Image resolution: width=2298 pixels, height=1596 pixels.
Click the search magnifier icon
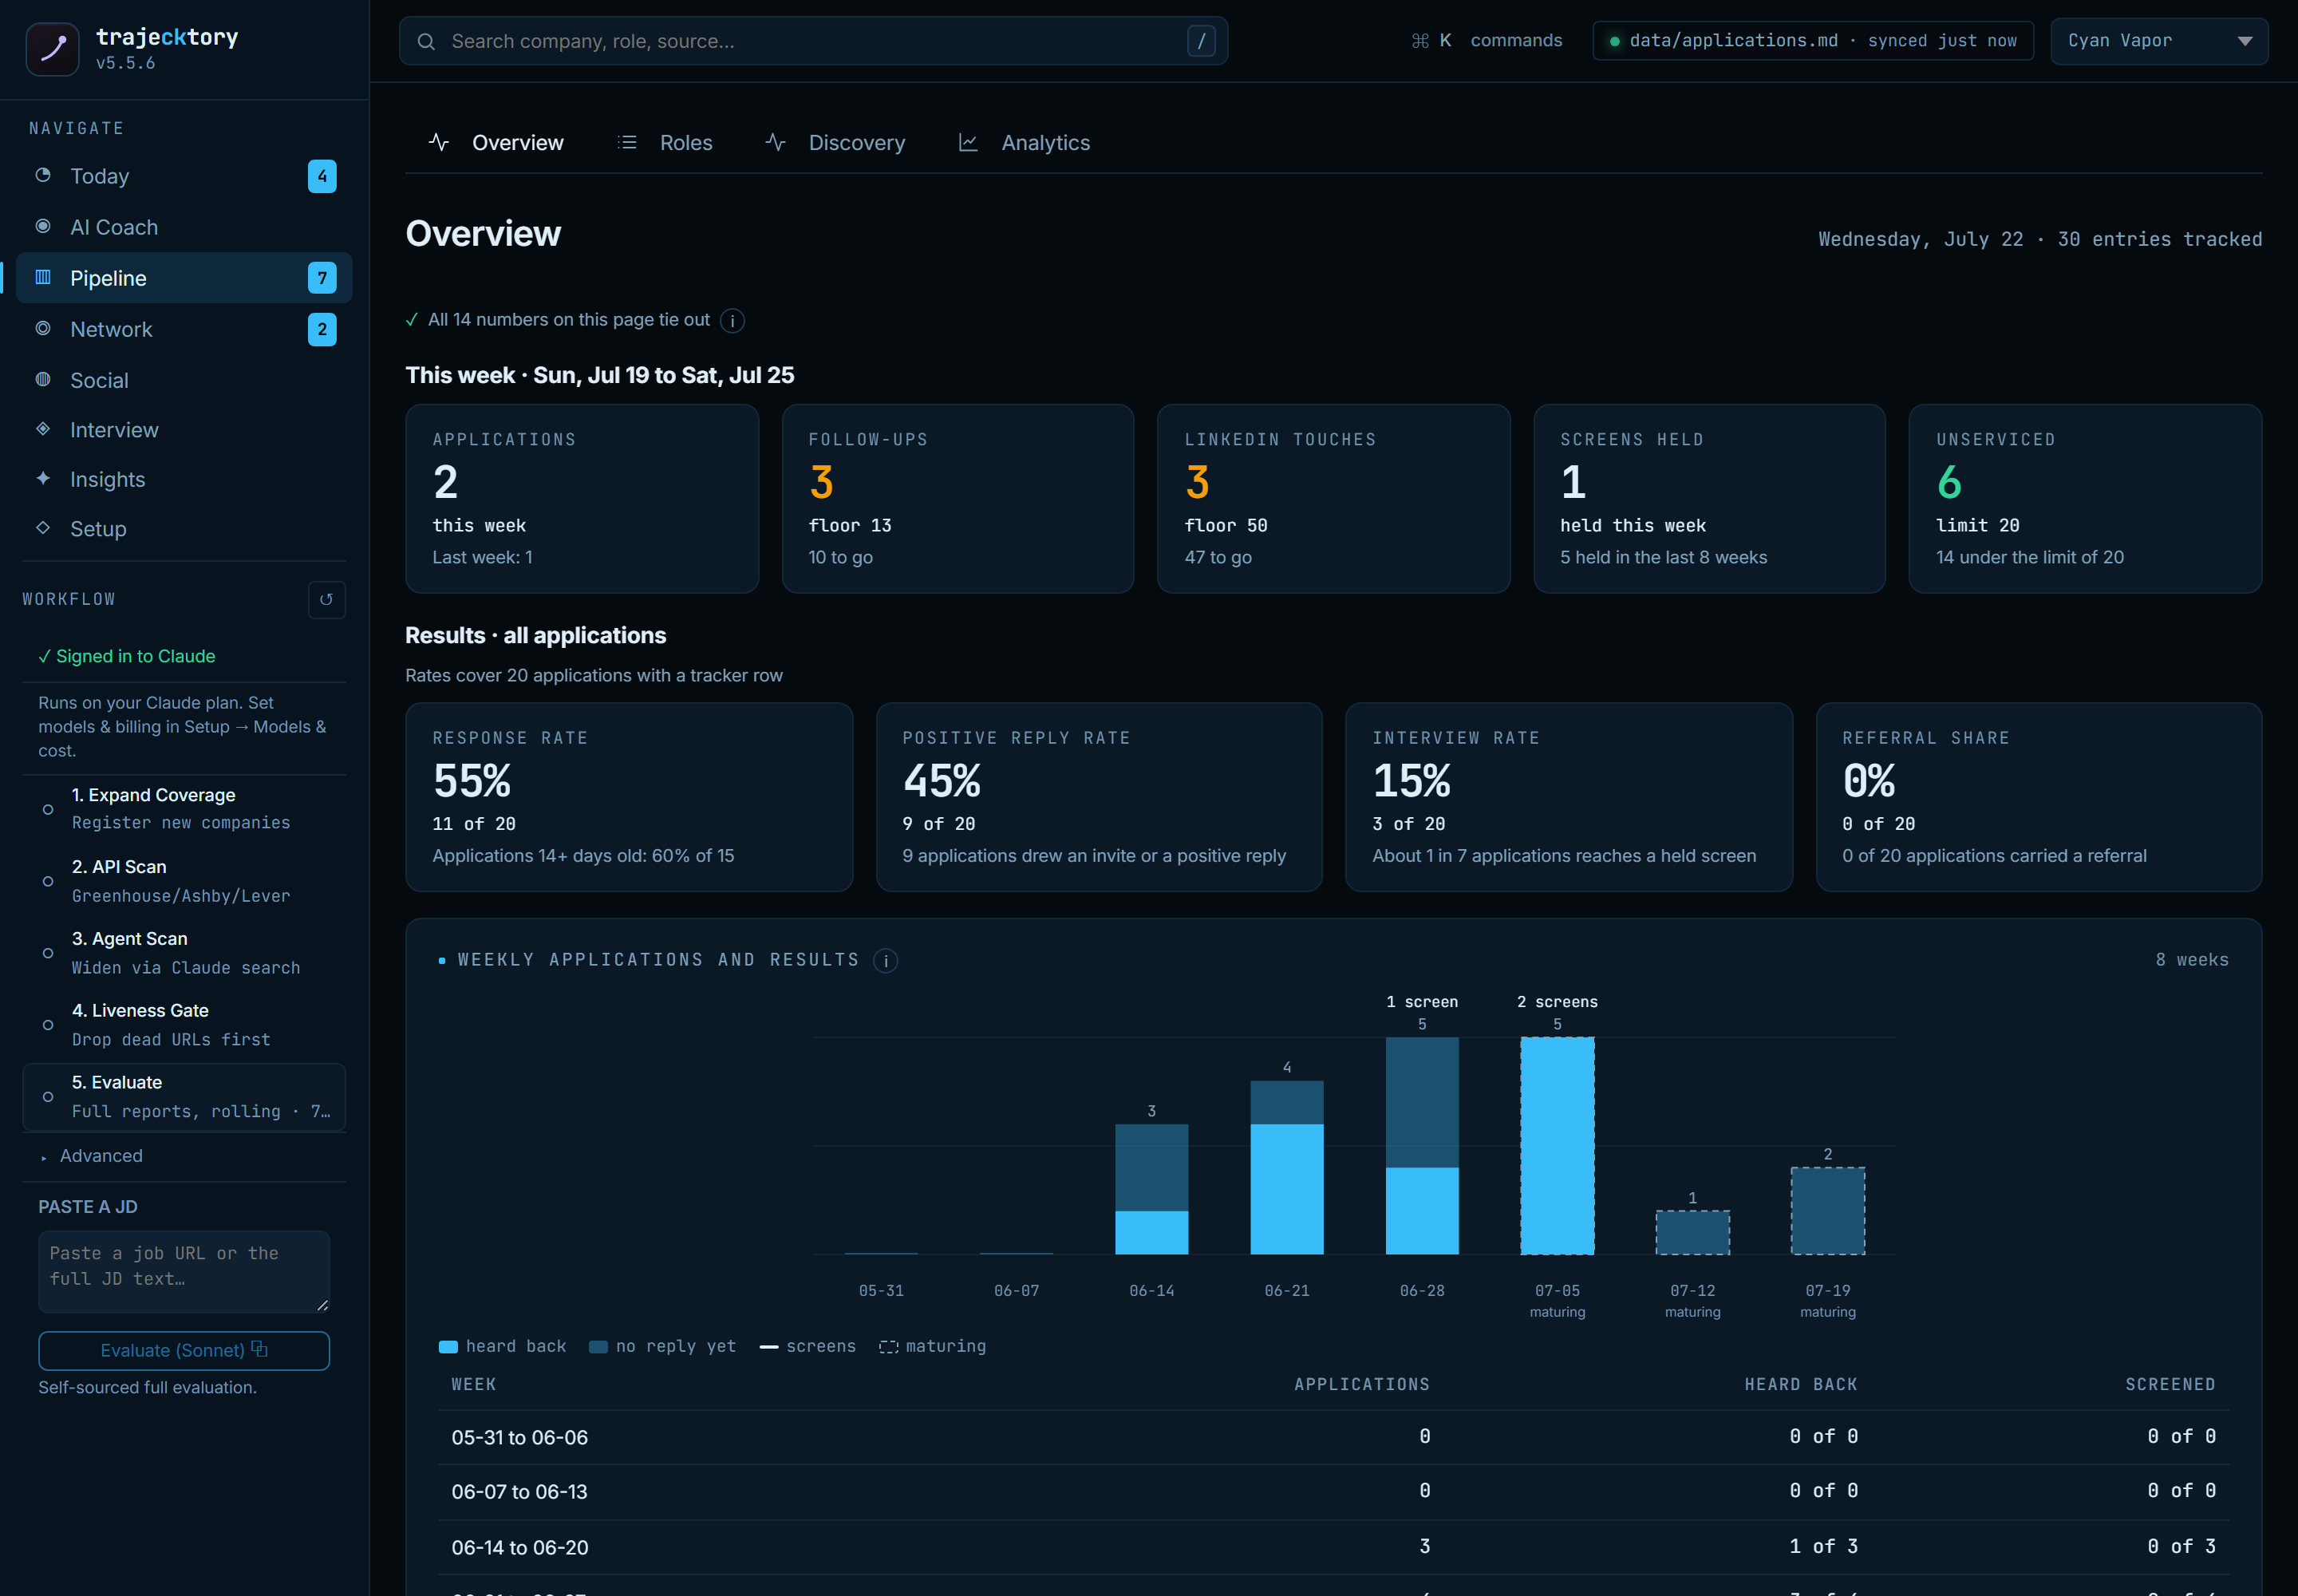click(x=426, y=41)
